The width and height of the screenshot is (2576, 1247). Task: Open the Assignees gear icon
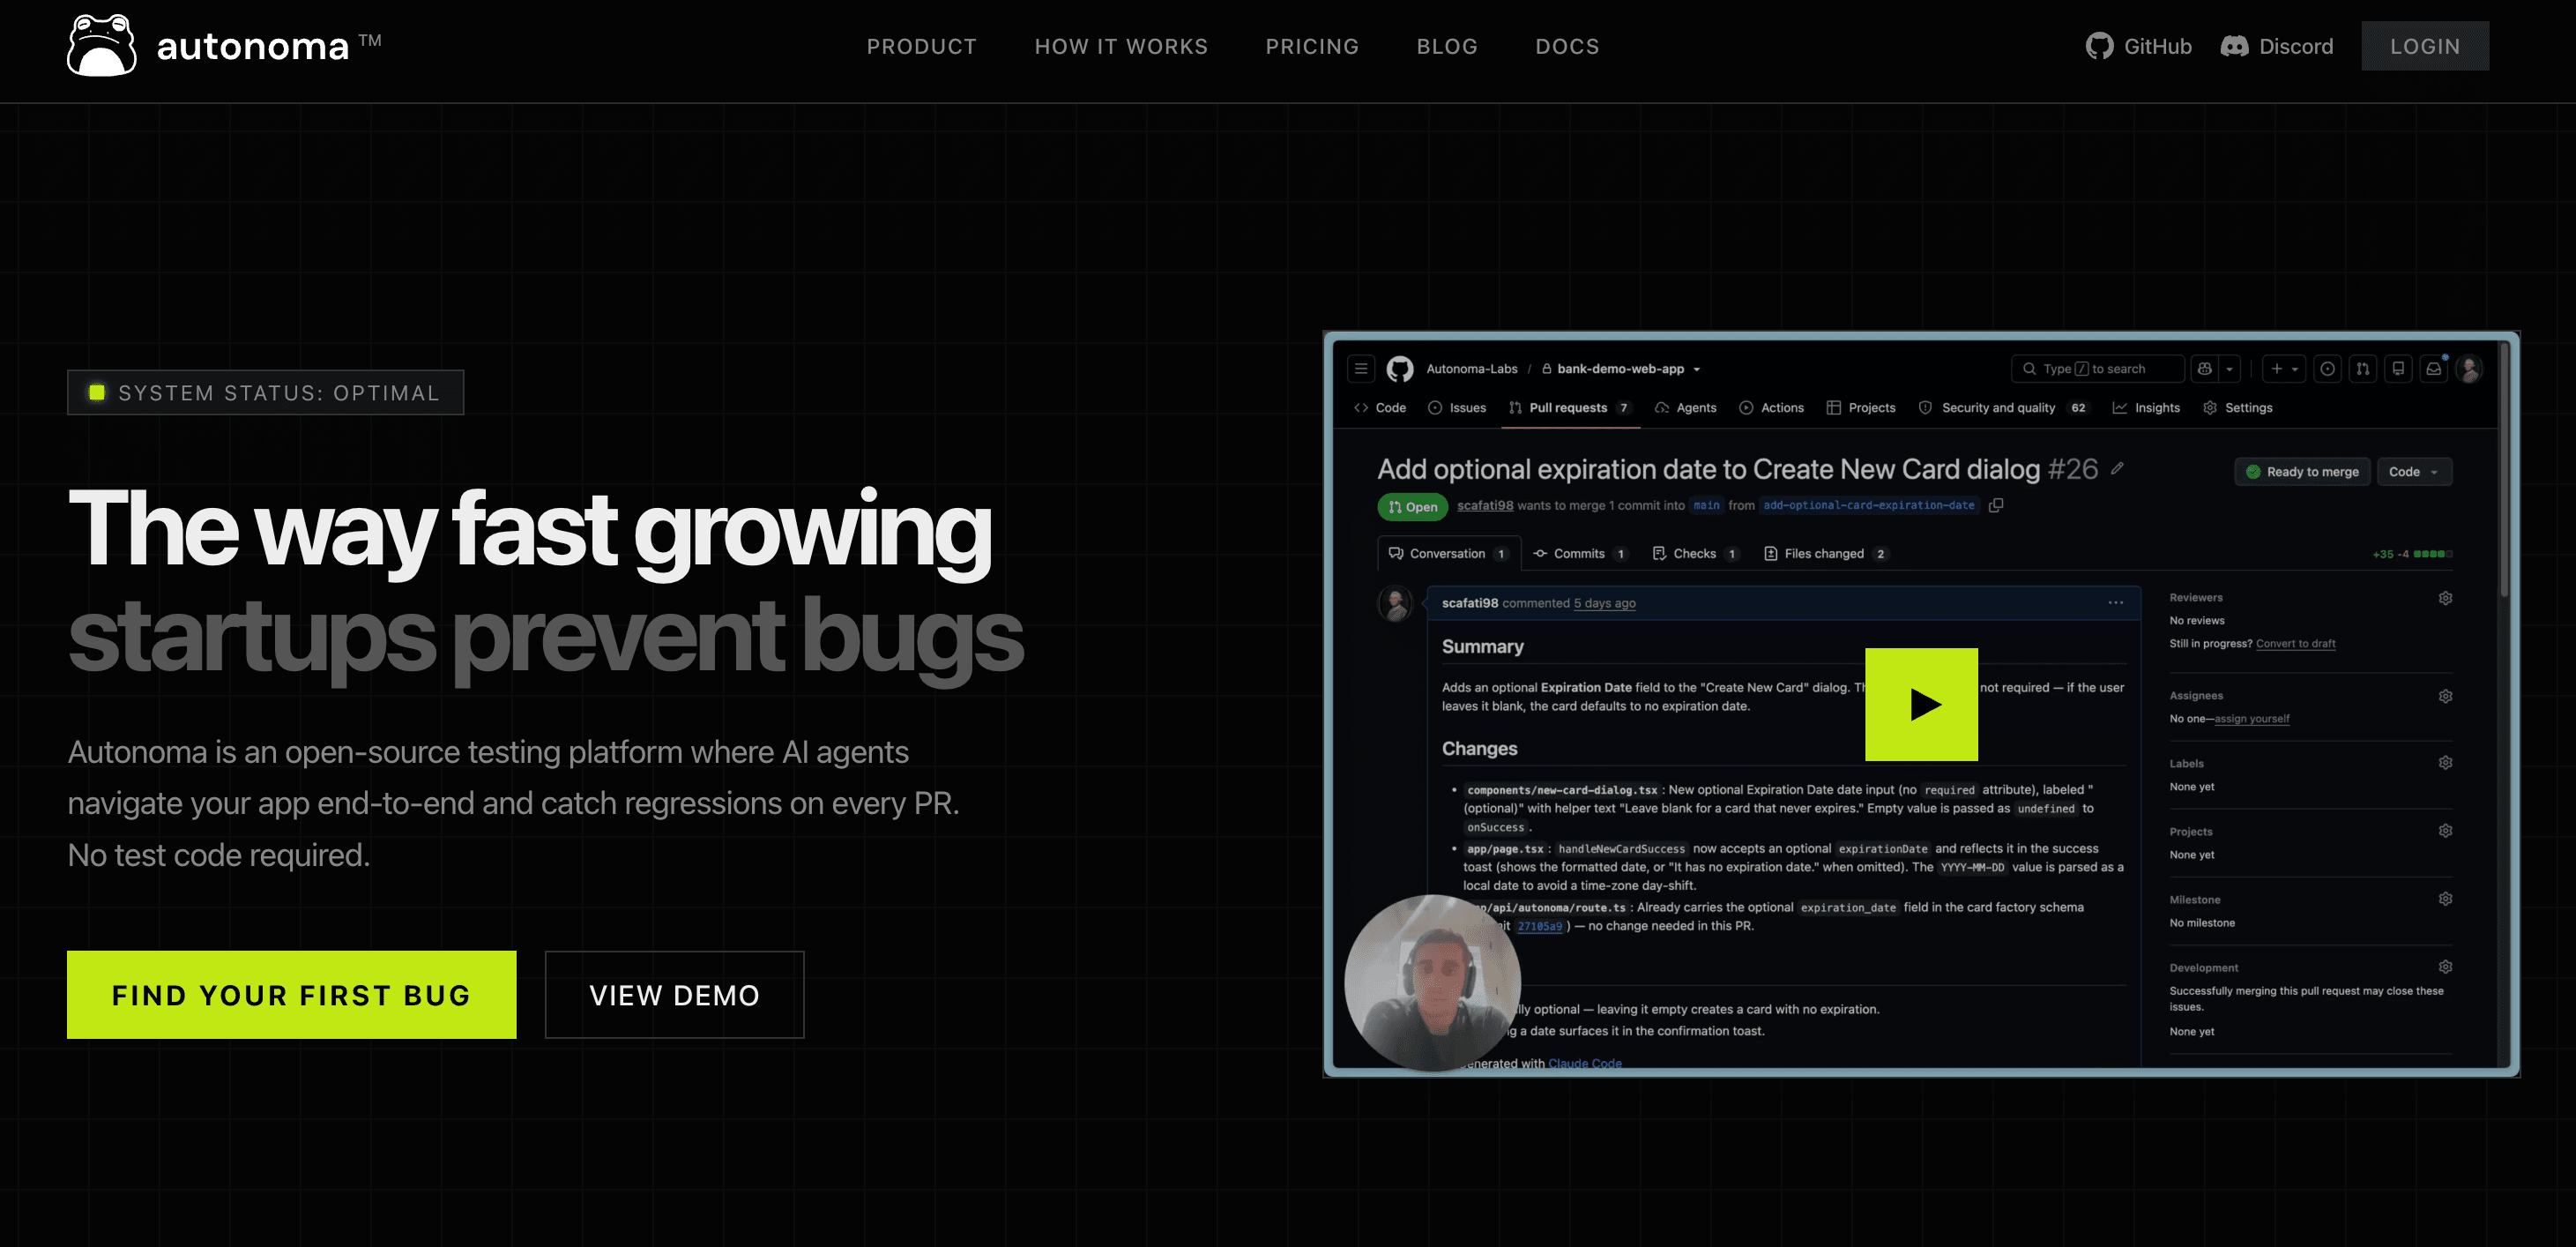pyautogui.click(x=2445, y=696)
